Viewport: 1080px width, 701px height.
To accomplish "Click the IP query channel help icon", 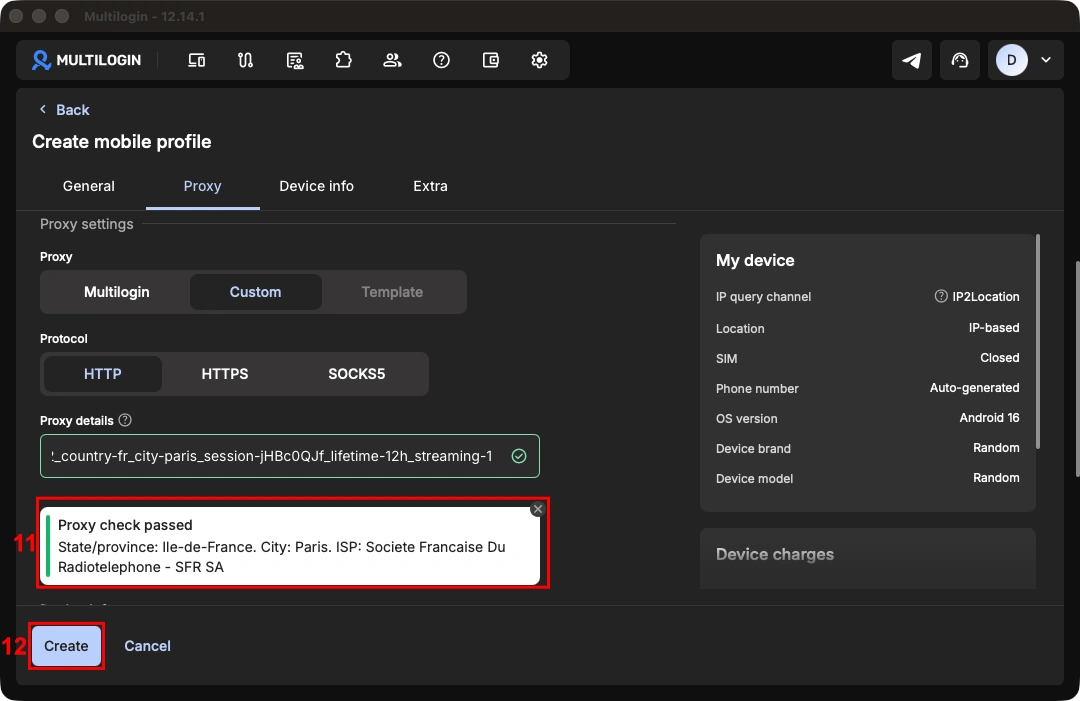I will tap(941, 296).
